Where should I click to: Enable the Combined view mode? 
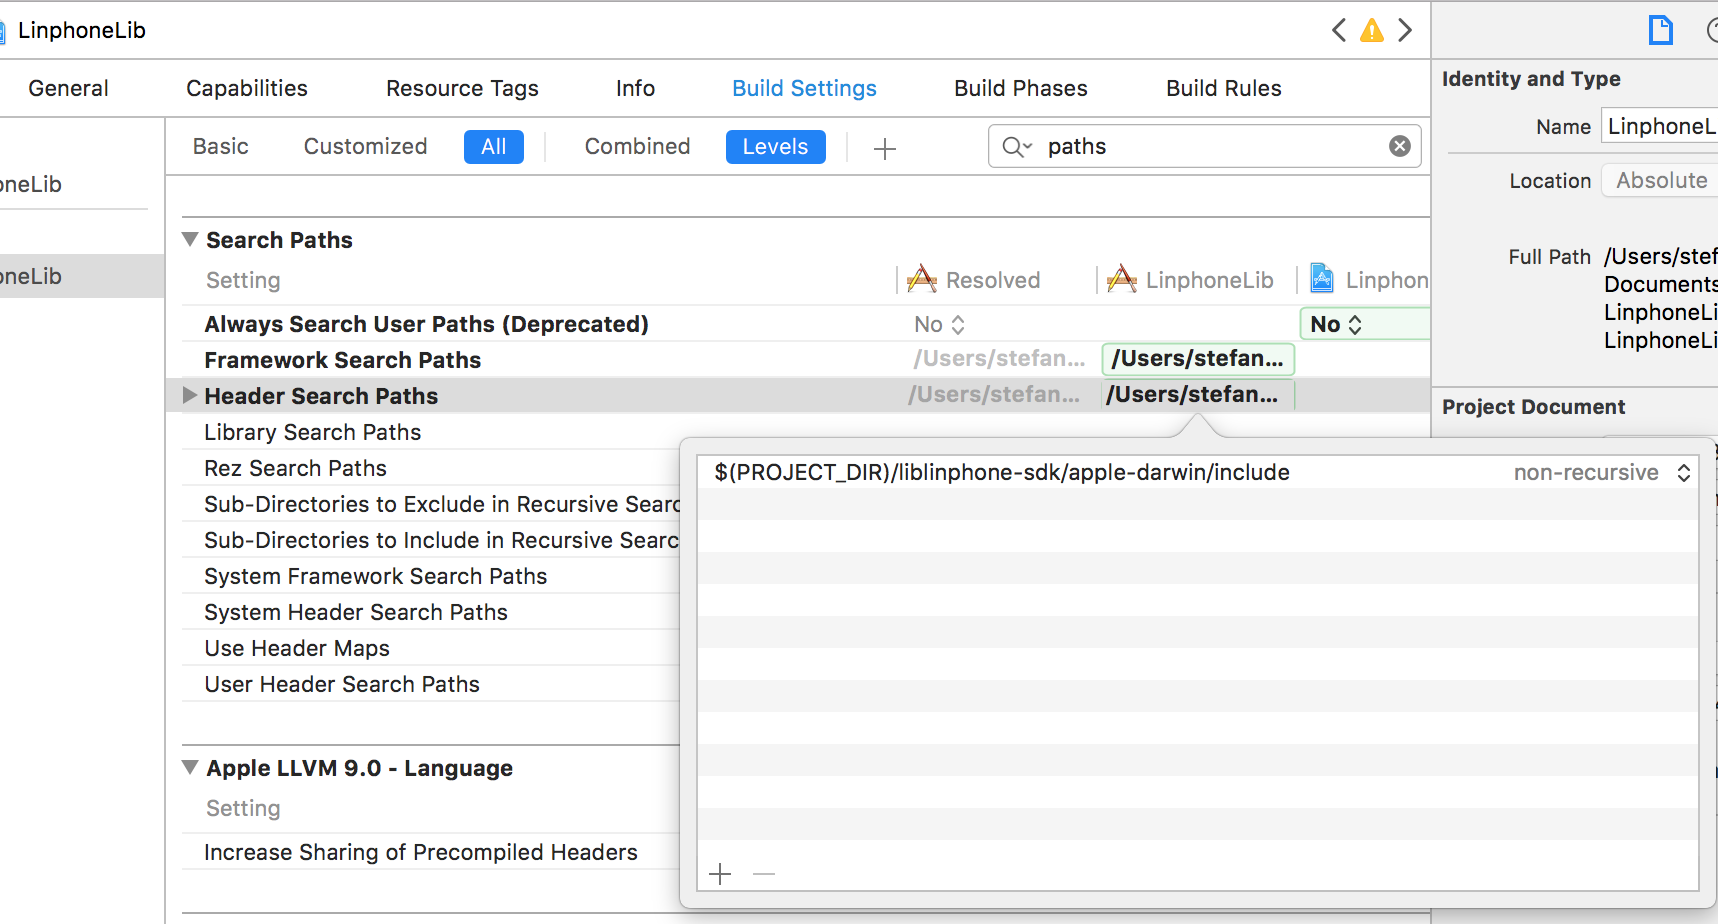coord(637,146)
